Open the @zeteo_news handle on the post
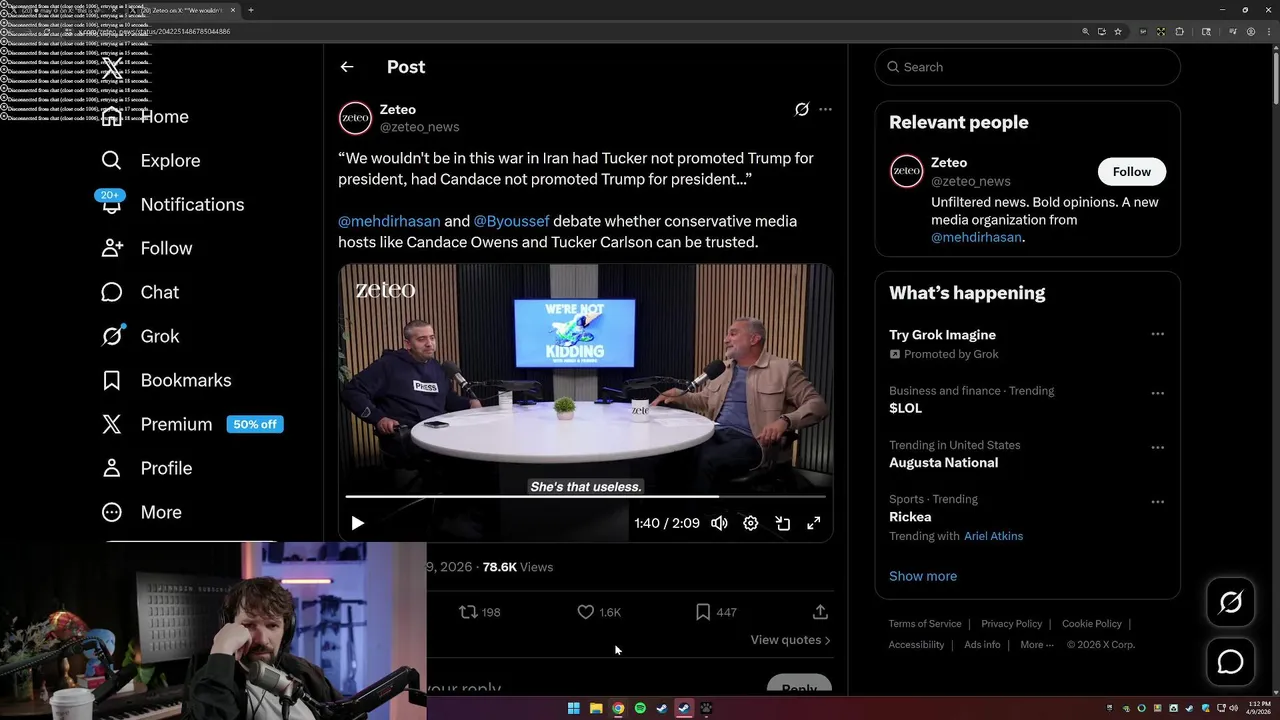The image size is (1280, 720). coord(419,127)
